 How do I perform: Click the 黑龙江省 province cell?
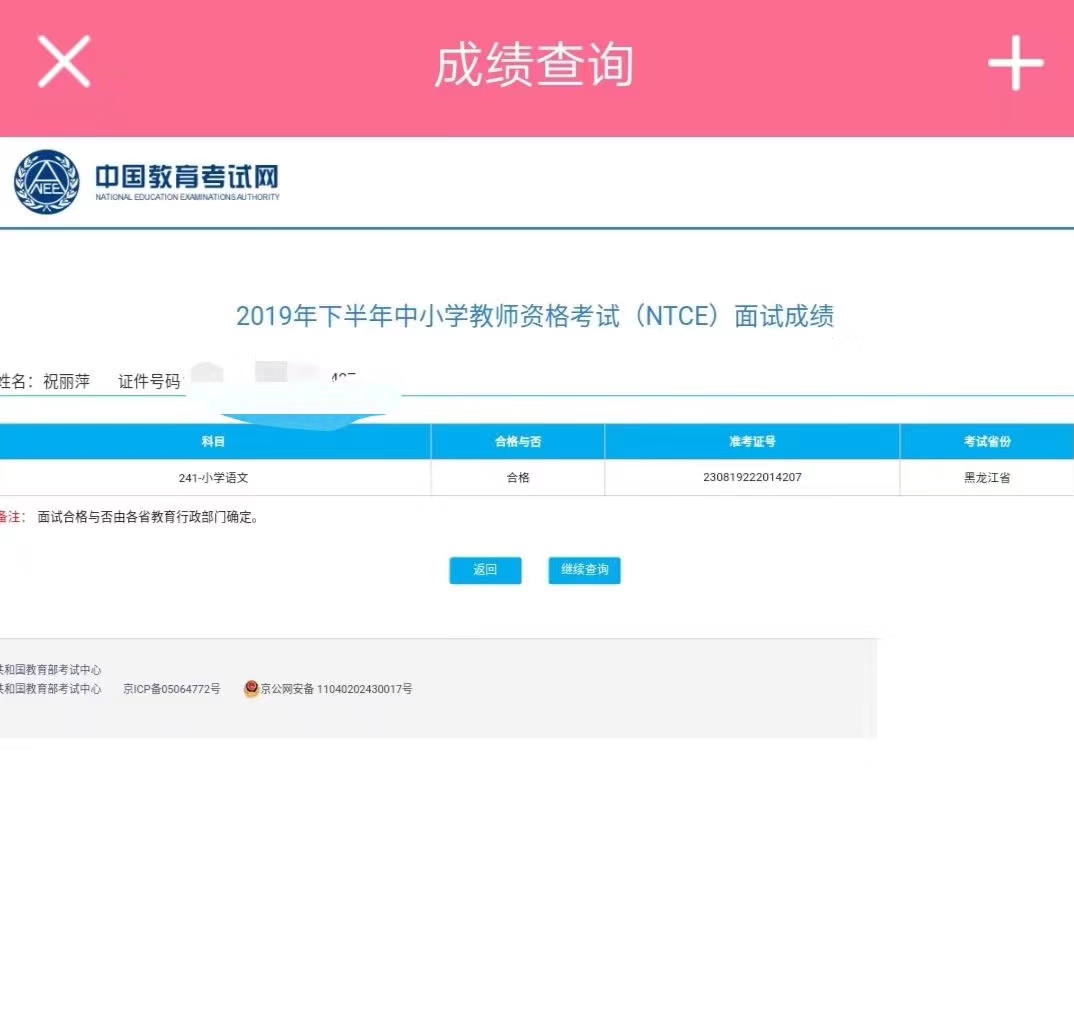[x=986, y=478]
